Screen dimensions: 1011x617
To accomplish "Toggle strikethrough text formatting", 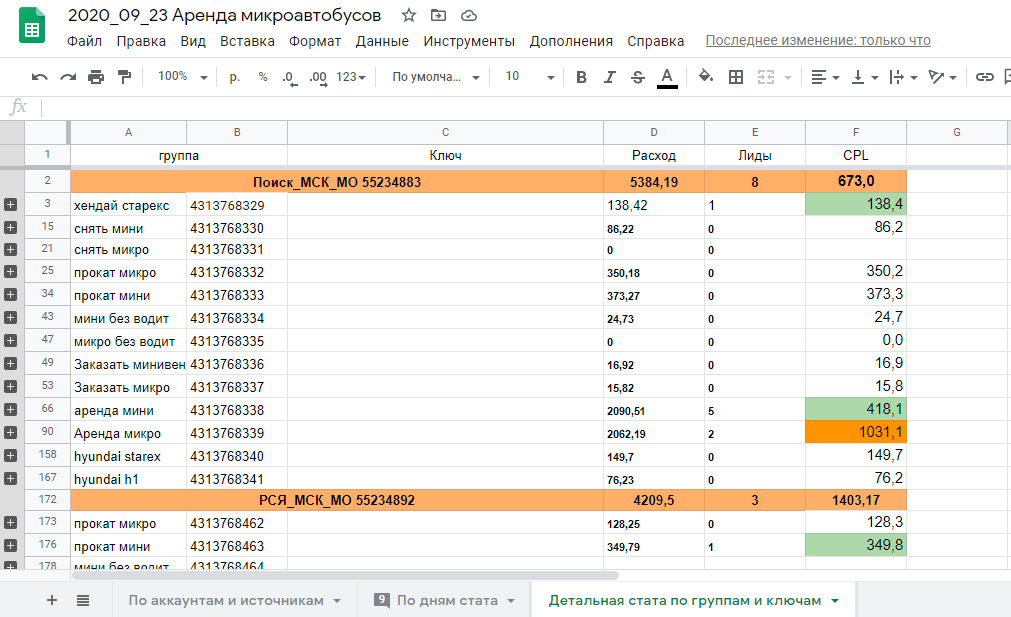I will [638, 77].
